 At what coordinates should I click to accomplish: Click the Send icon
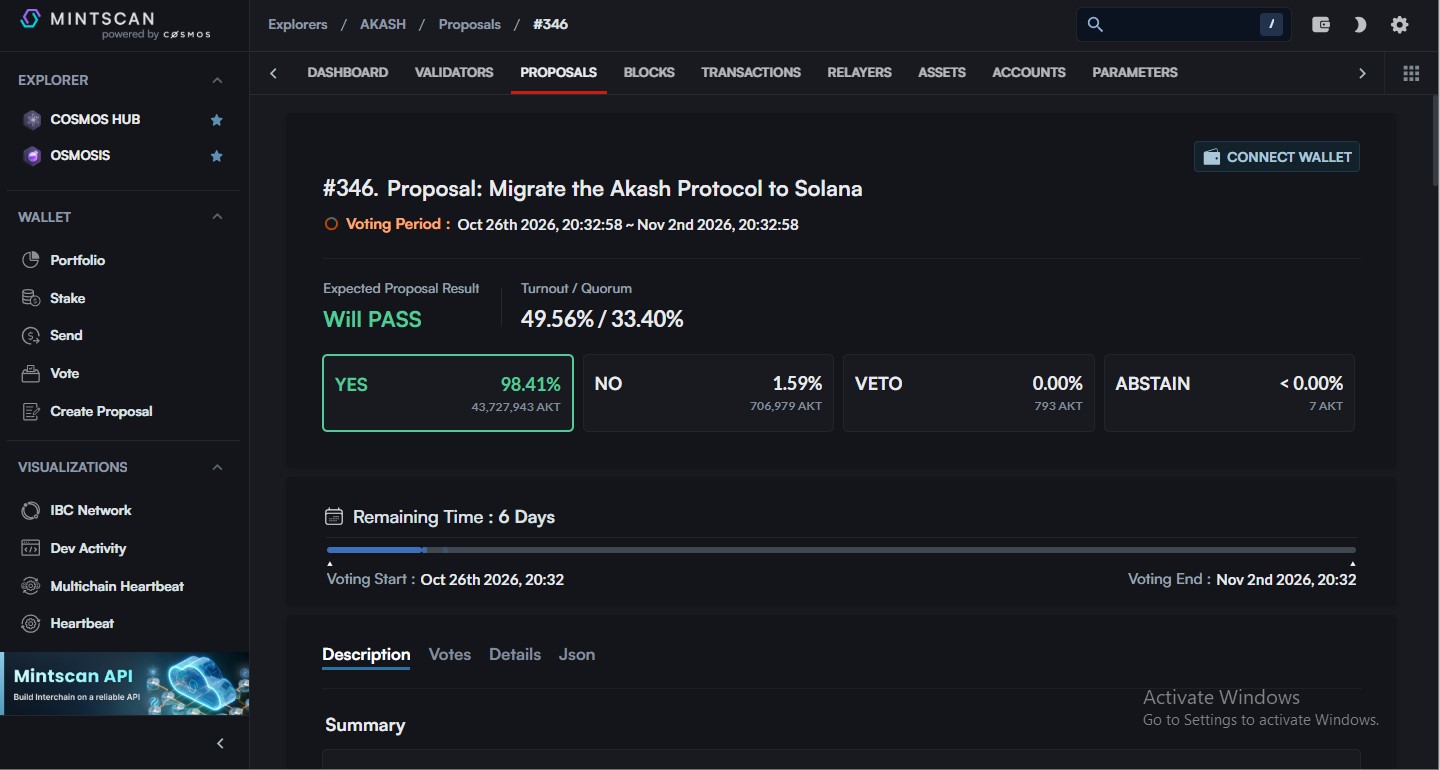click(x=31, y=336)
